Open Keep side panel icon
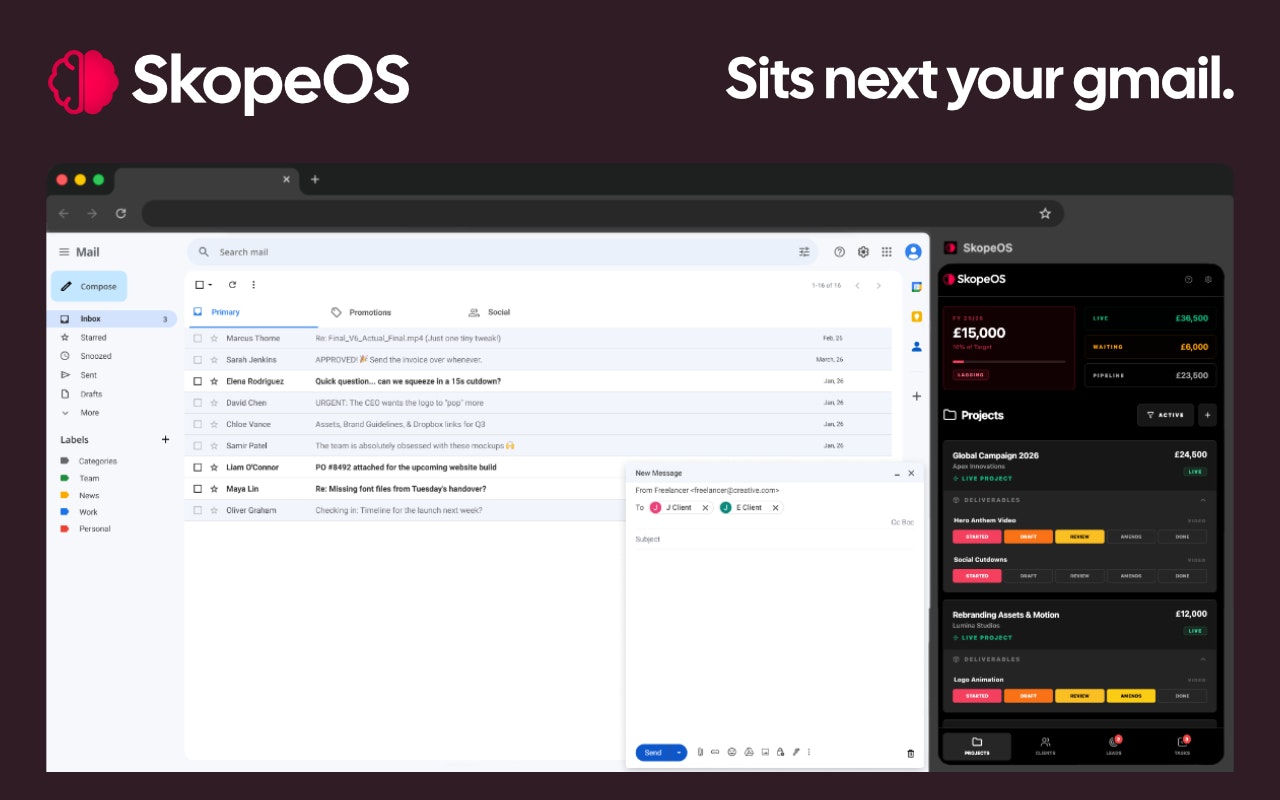Screen dimensions: 1280x800 click(916, 317)
